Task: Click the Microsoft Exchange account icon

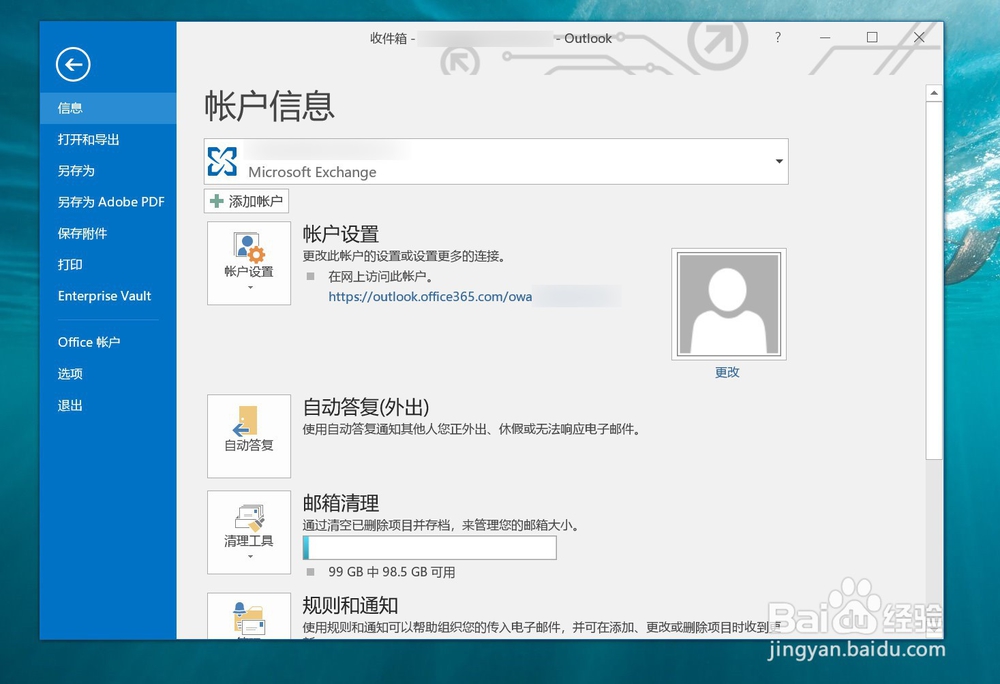Action: tap(222, 161)
